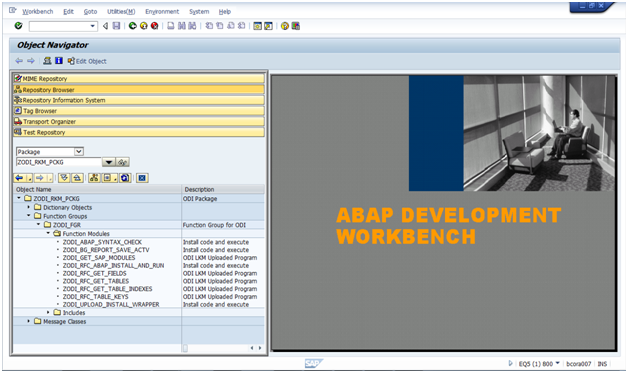Open the Repository Information System
Image resolution: width=628 pixels, height=373 pixels.
coord(139,100)
